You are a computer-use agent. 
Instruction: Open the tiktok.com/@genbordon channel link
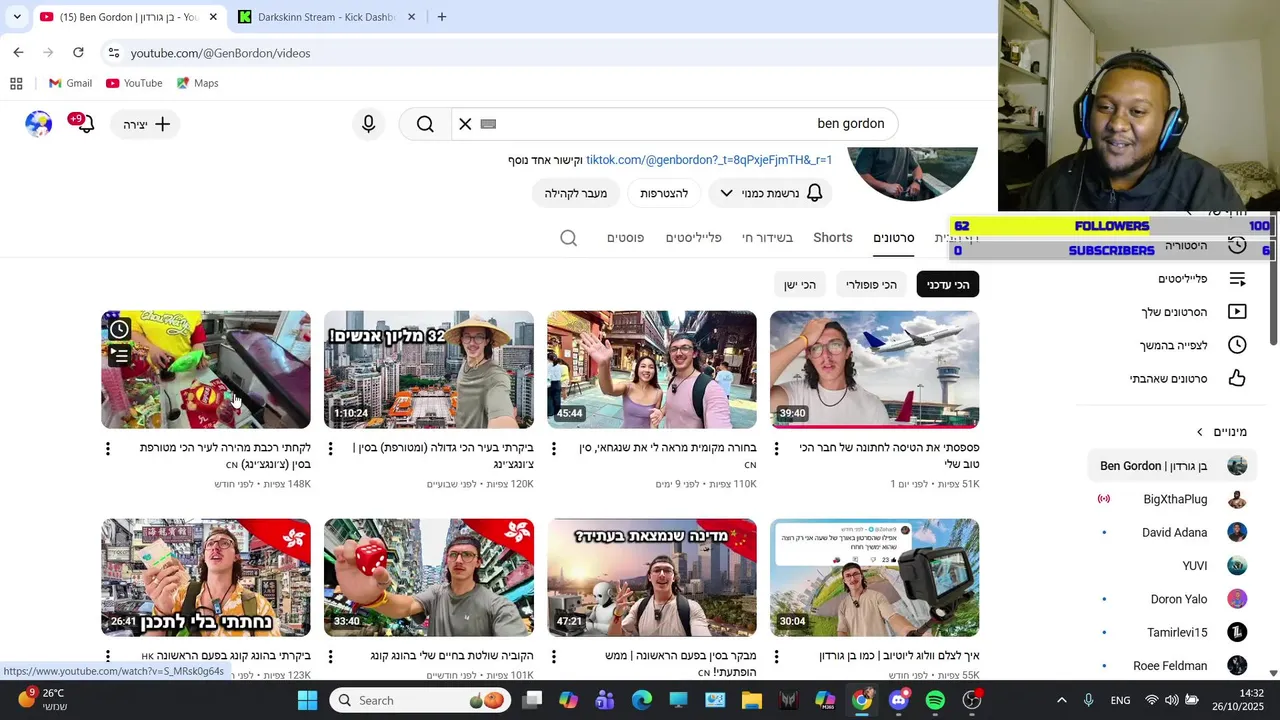pyautogui.click(x=709, y=160)
